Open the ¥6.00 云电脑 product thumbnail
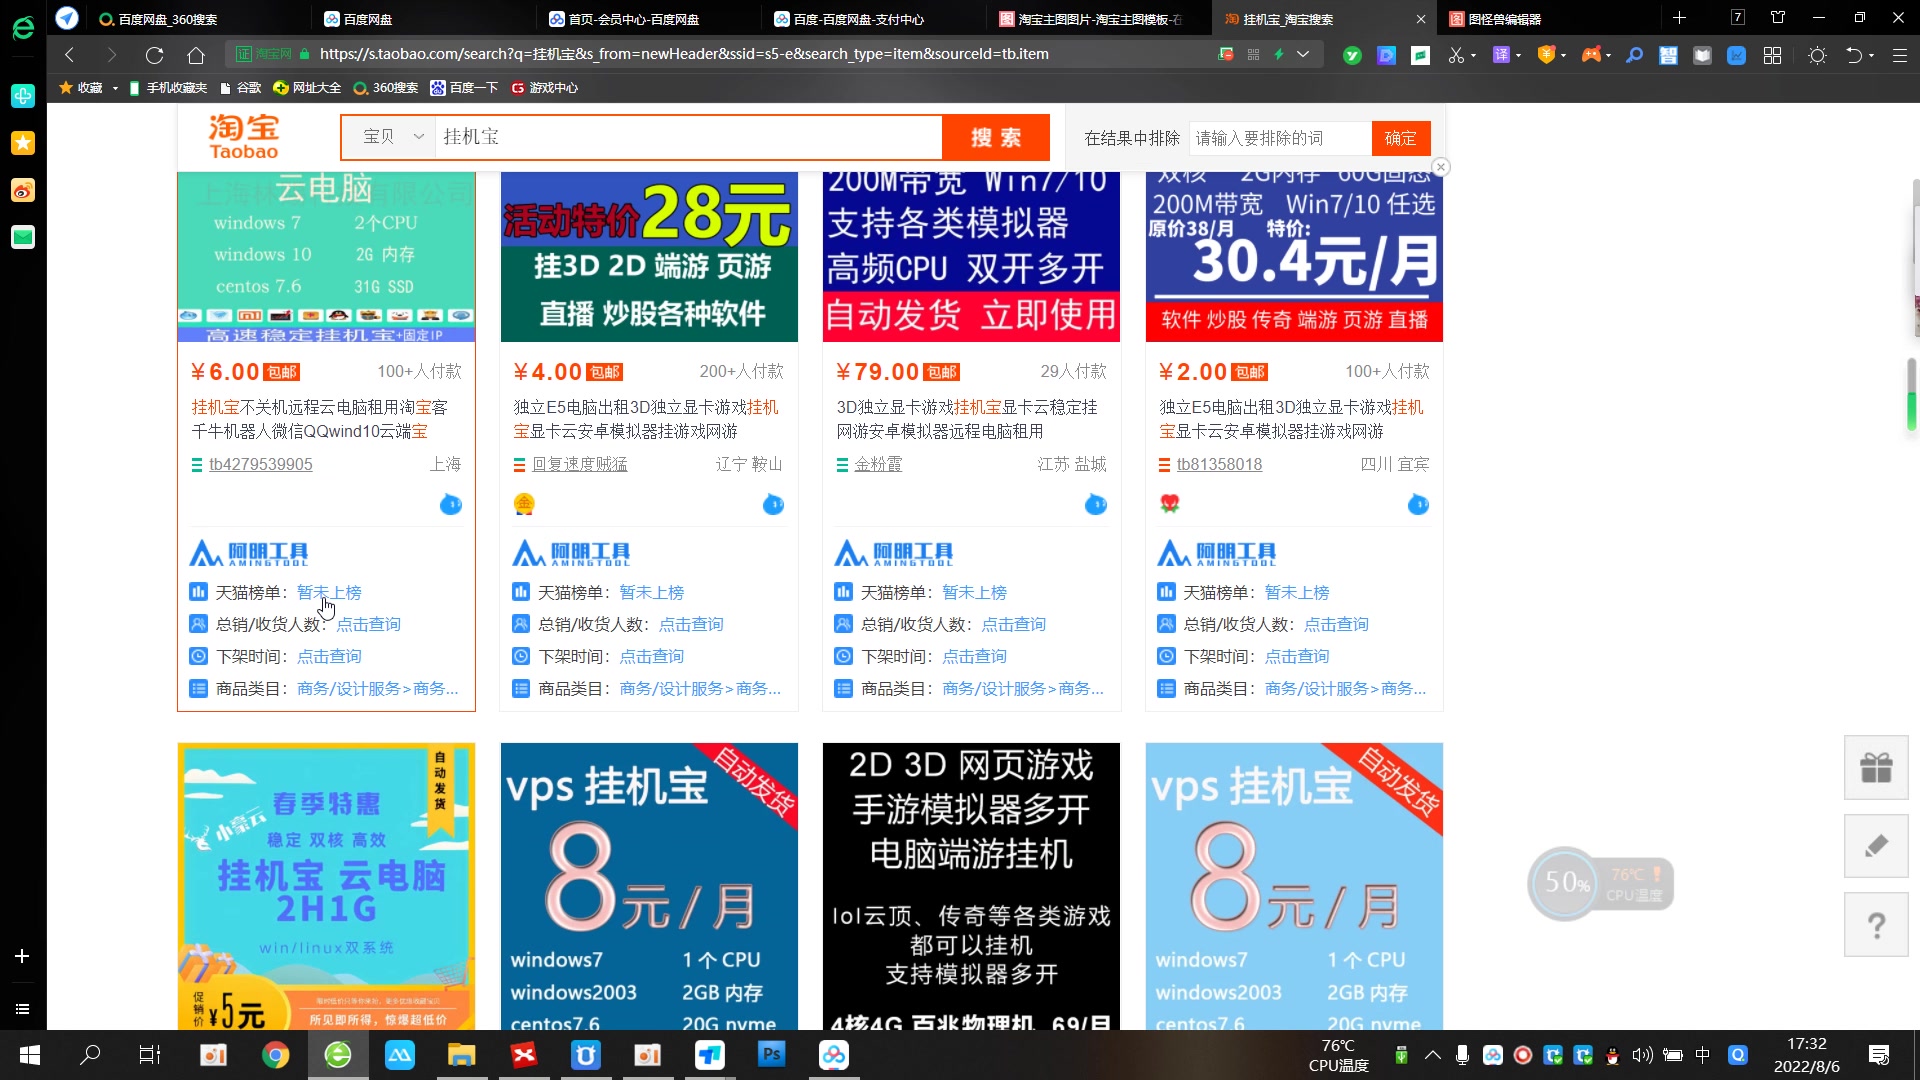This screenshot has width=1920, height=1080. point(326,257)
